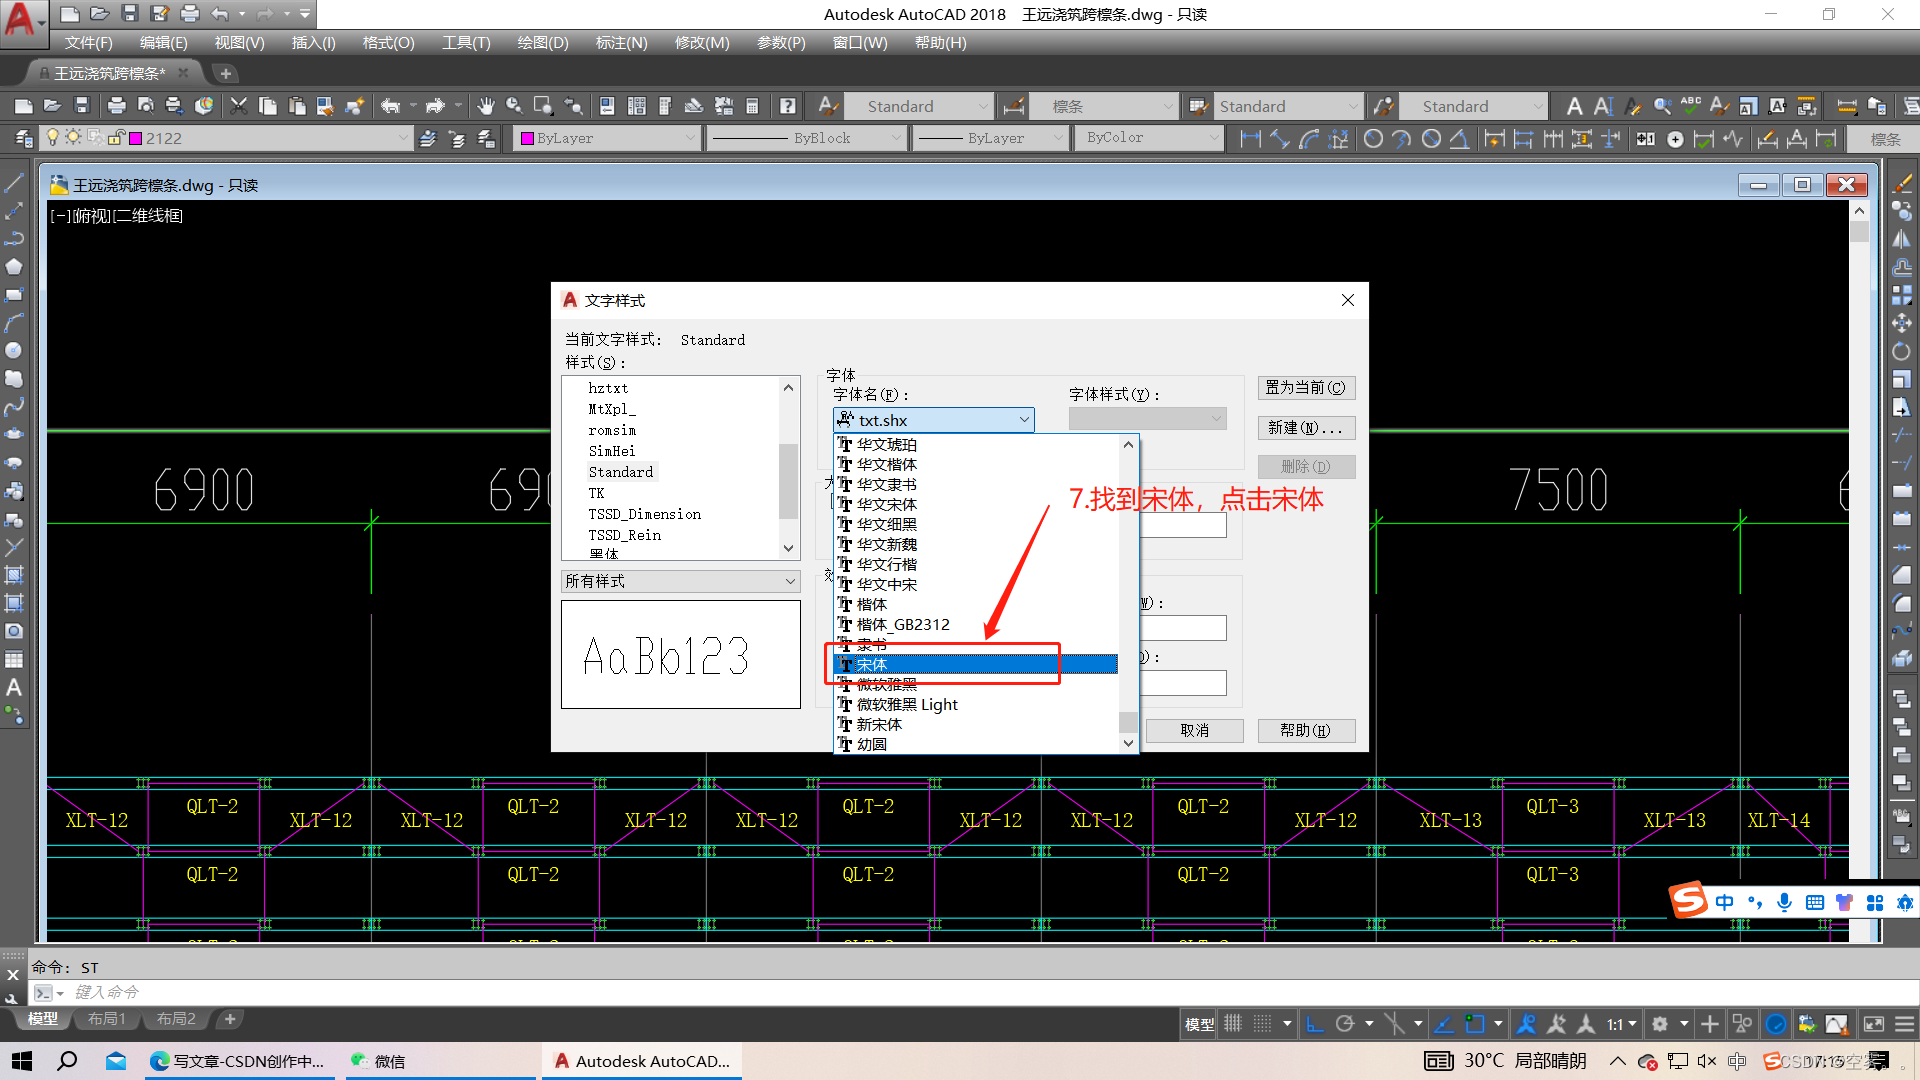Toggle Ortho mode in status bar
The image size is (1920, 1080).
[x=1315, y=1023]
